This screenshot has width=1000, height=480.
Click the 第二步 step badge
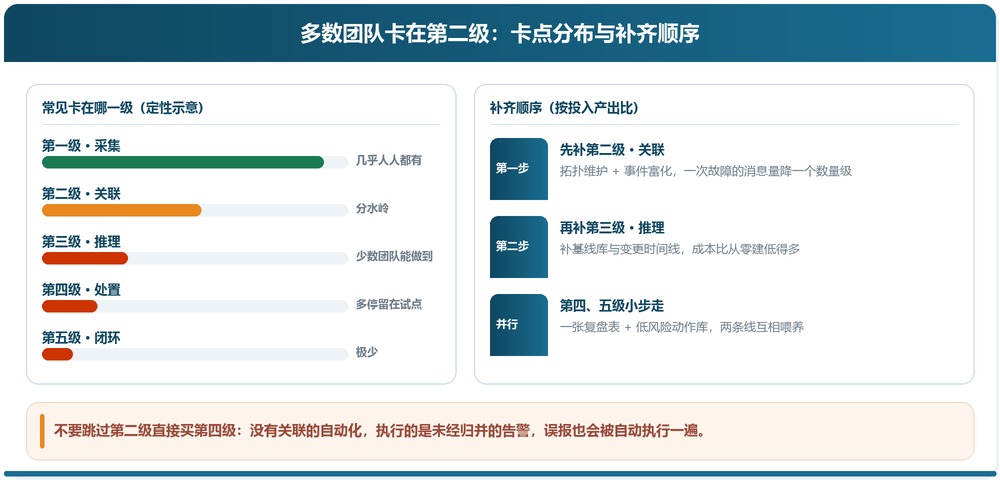coord(518,247)
